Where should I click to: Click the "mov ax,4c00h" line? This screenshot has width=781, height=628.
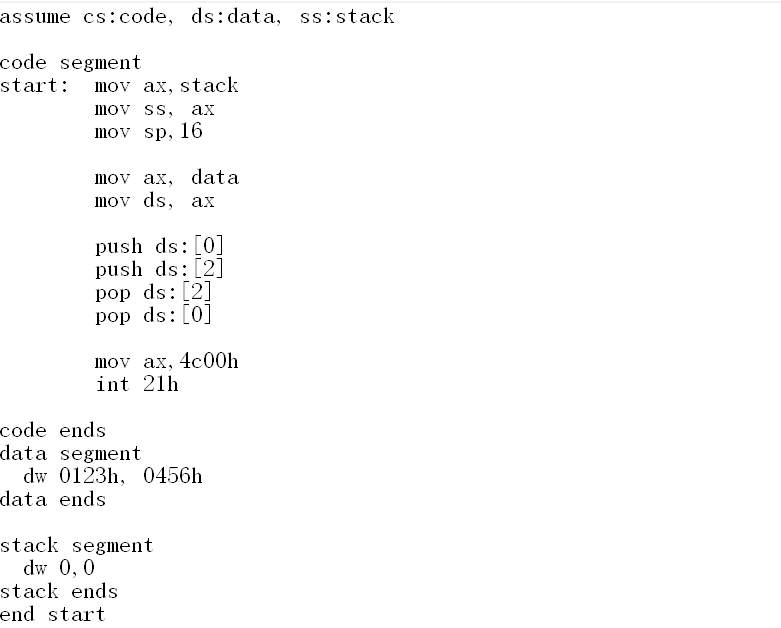coord(166,361)
